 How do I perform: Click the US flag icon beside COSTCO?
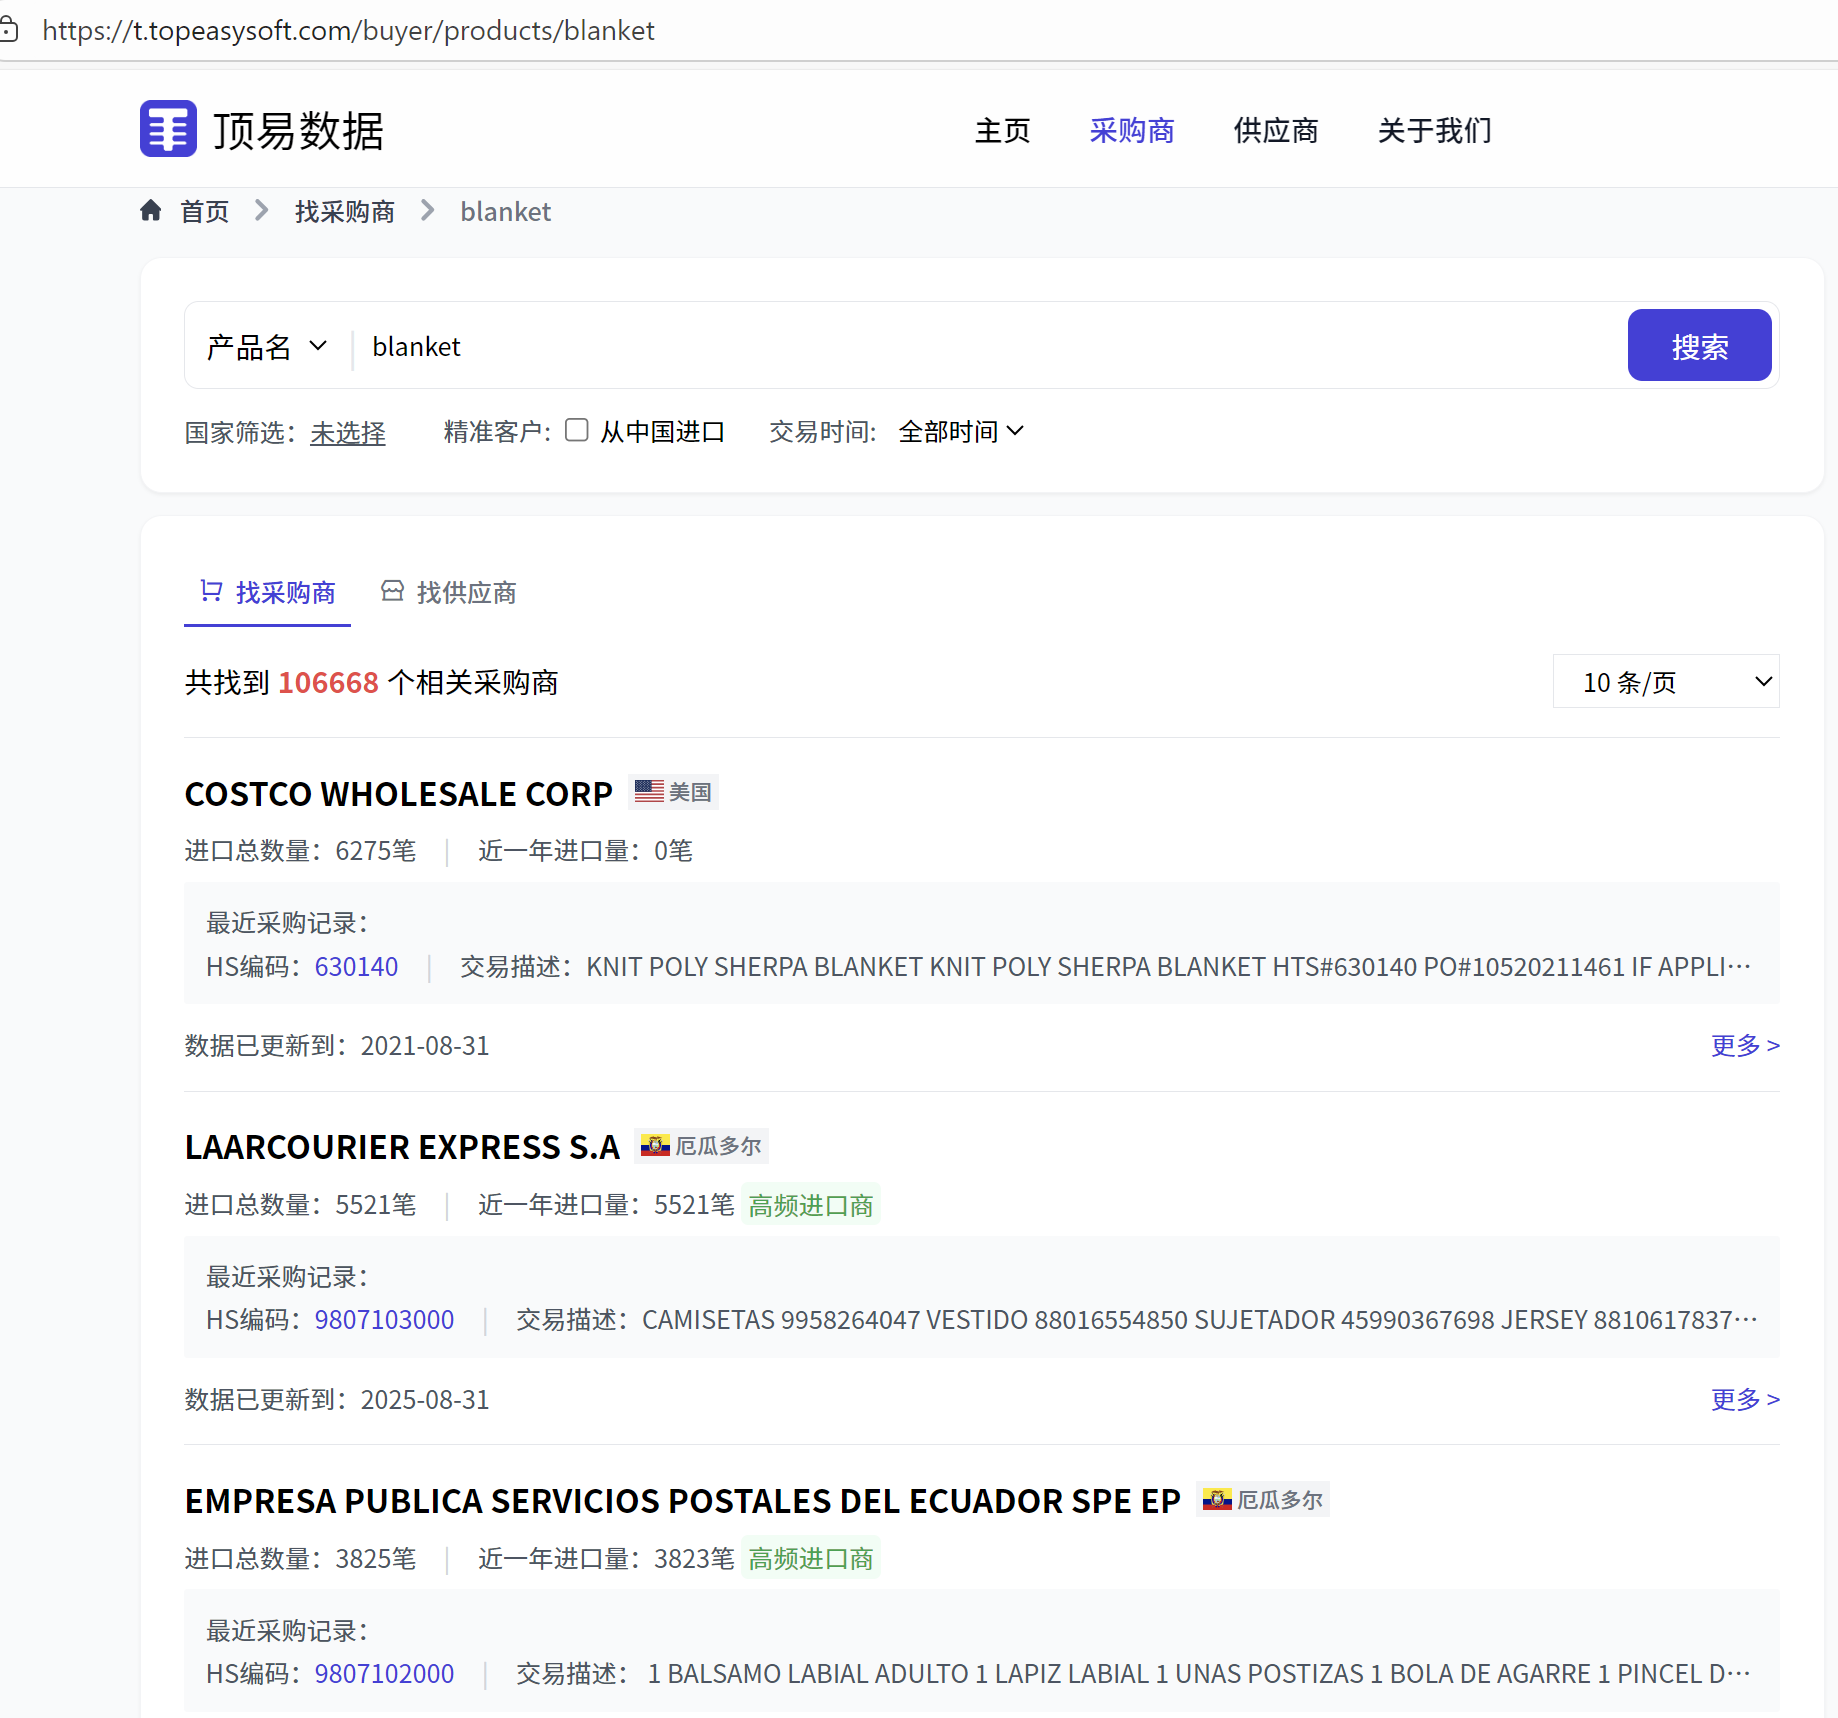(x=649, y=791)
